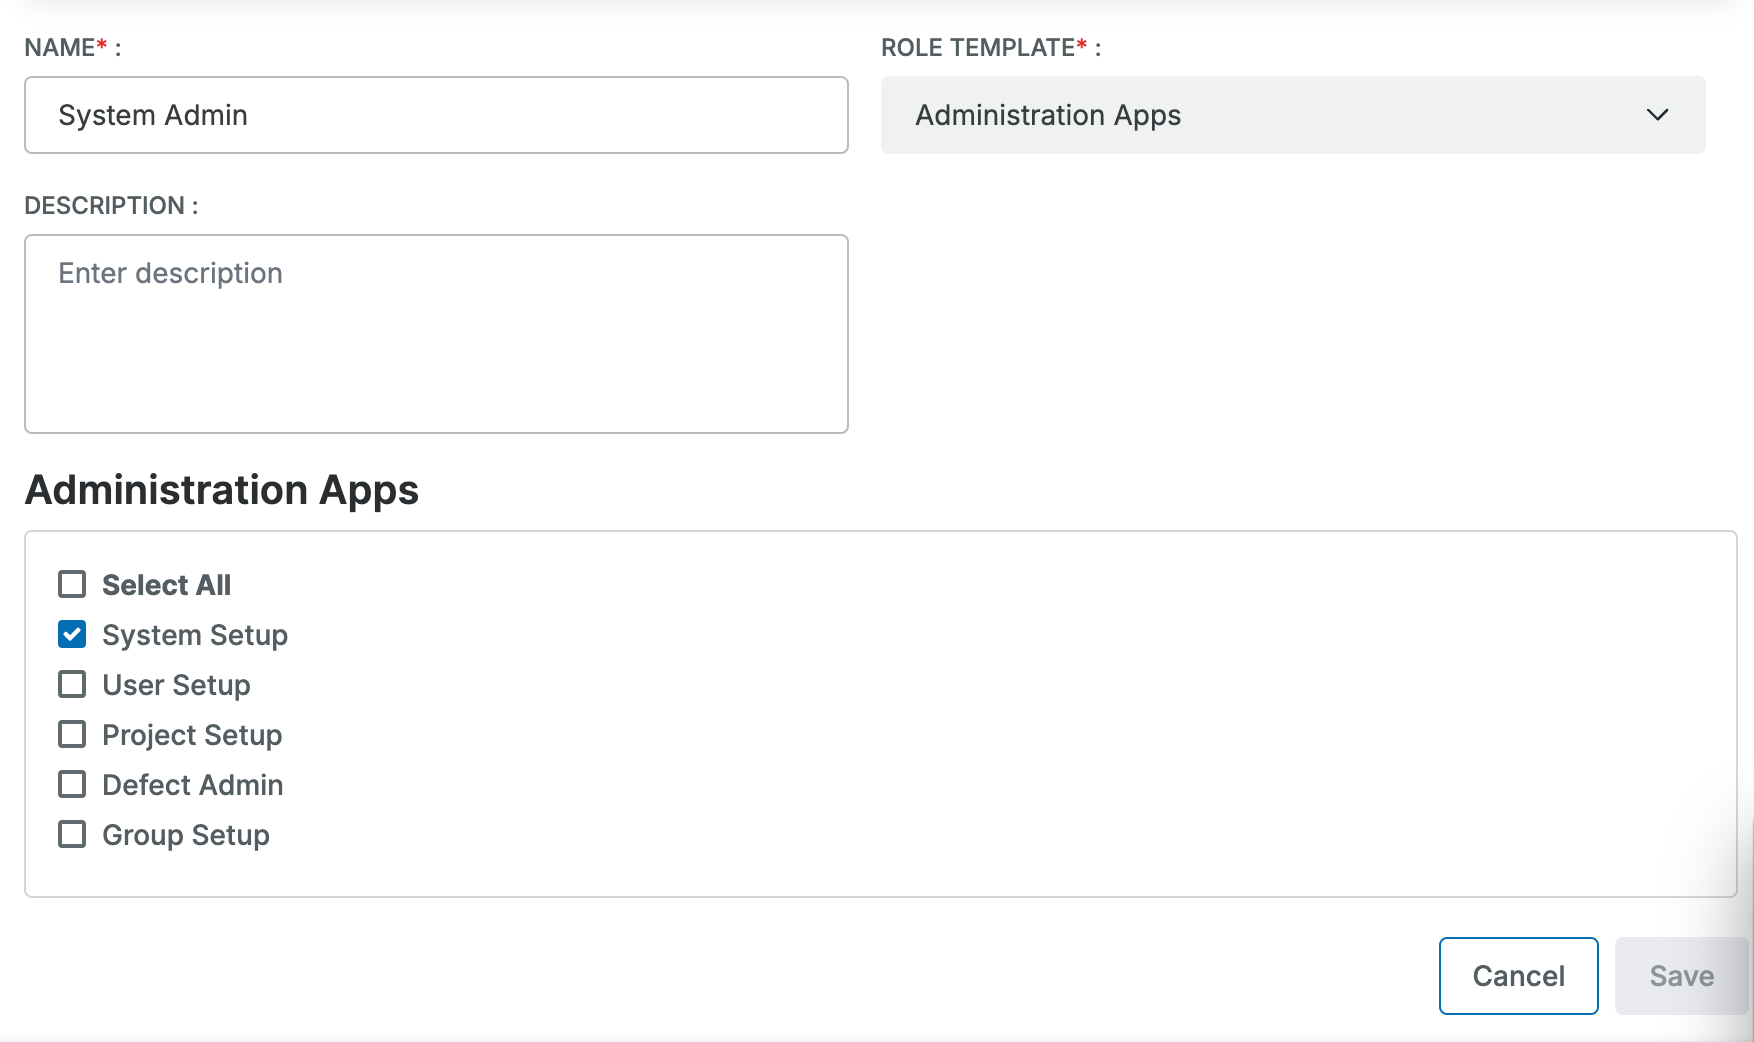The image size is (1754, 1042).
Task: Click the Enter description placeholder
Action: [x=170, y=272]
